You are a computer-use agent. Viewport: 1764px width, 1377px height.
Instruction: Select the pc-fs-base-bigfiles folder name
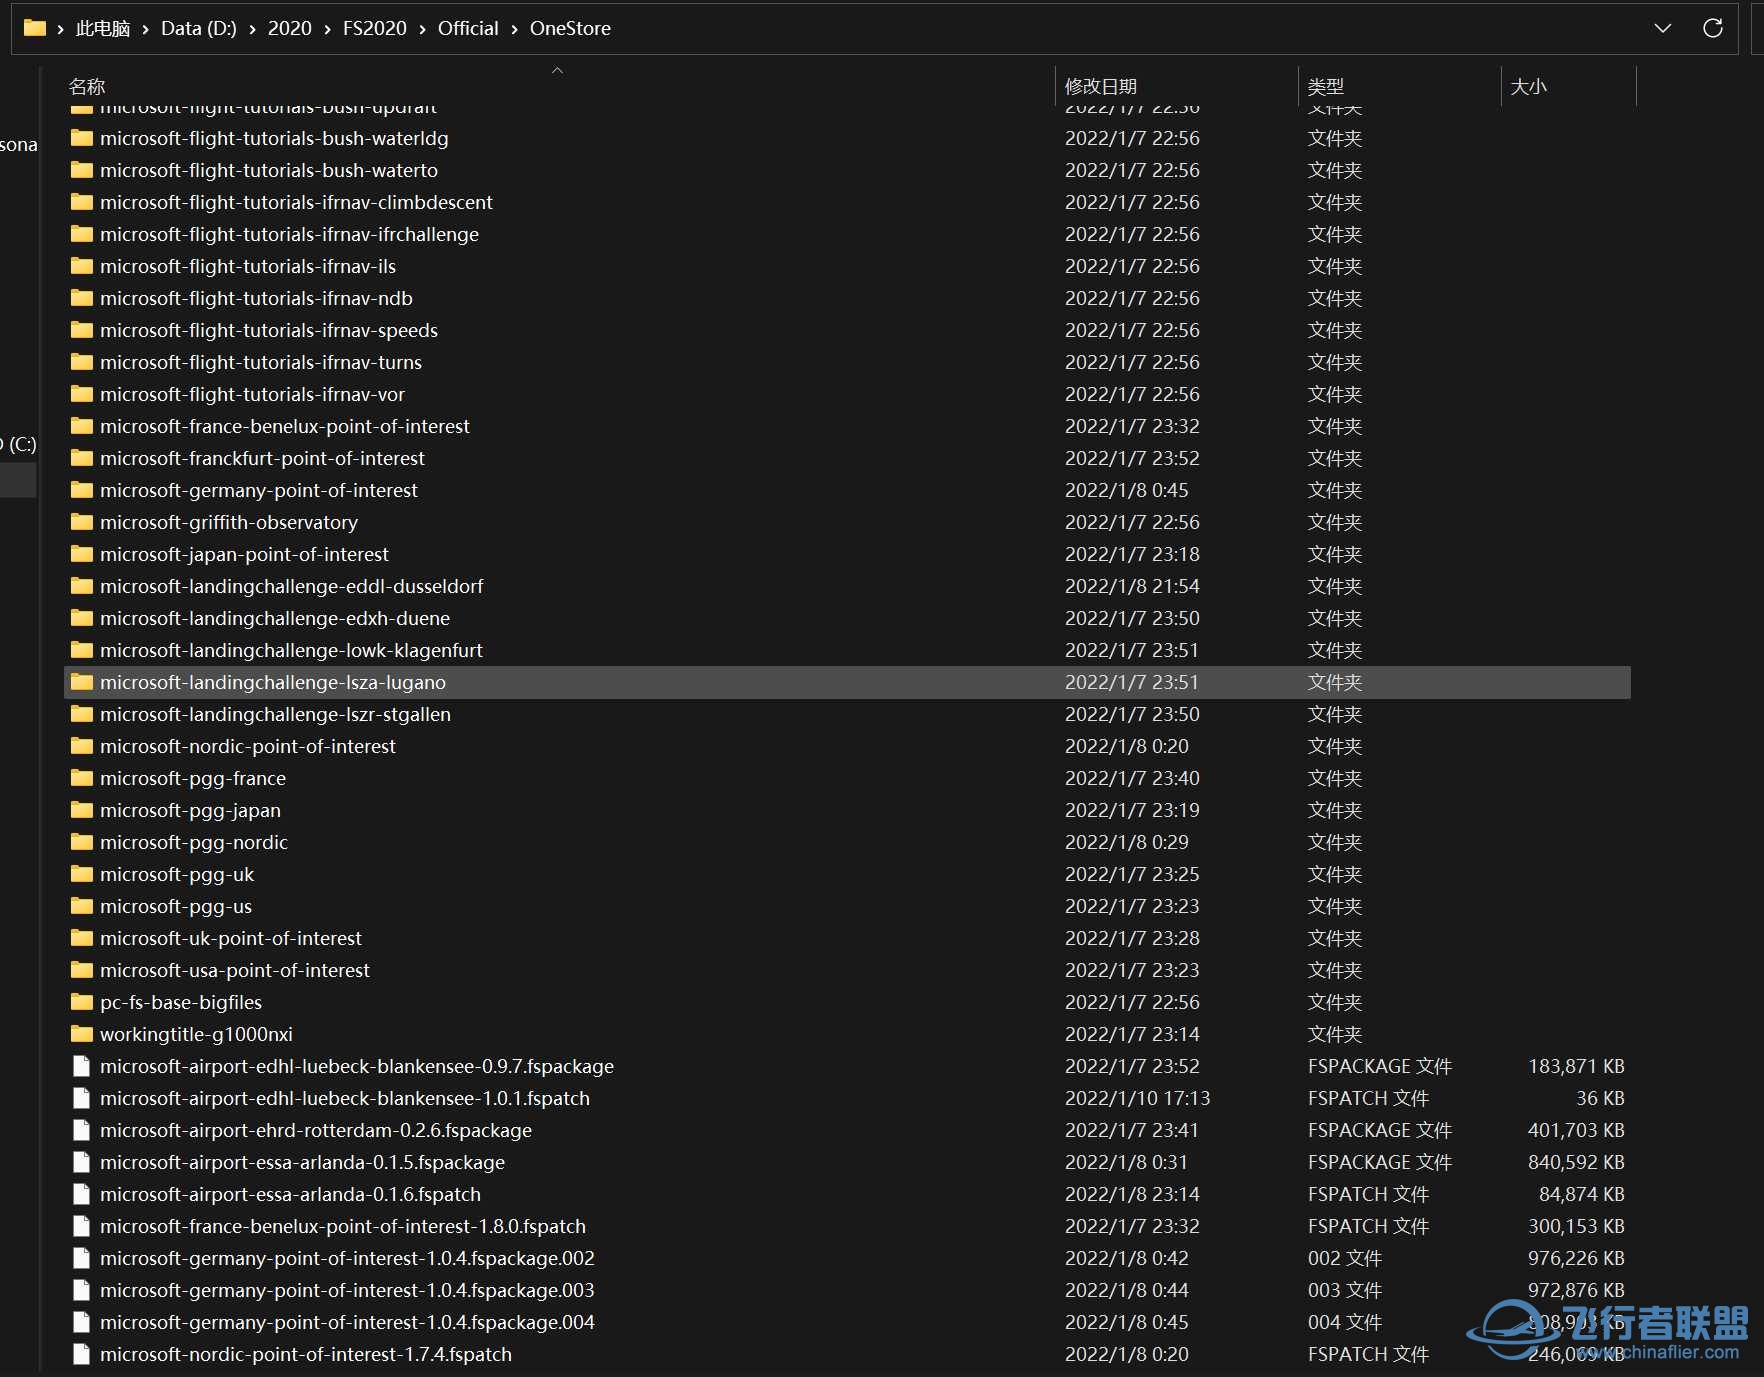pyautogui.click(x=181, y=1002)
